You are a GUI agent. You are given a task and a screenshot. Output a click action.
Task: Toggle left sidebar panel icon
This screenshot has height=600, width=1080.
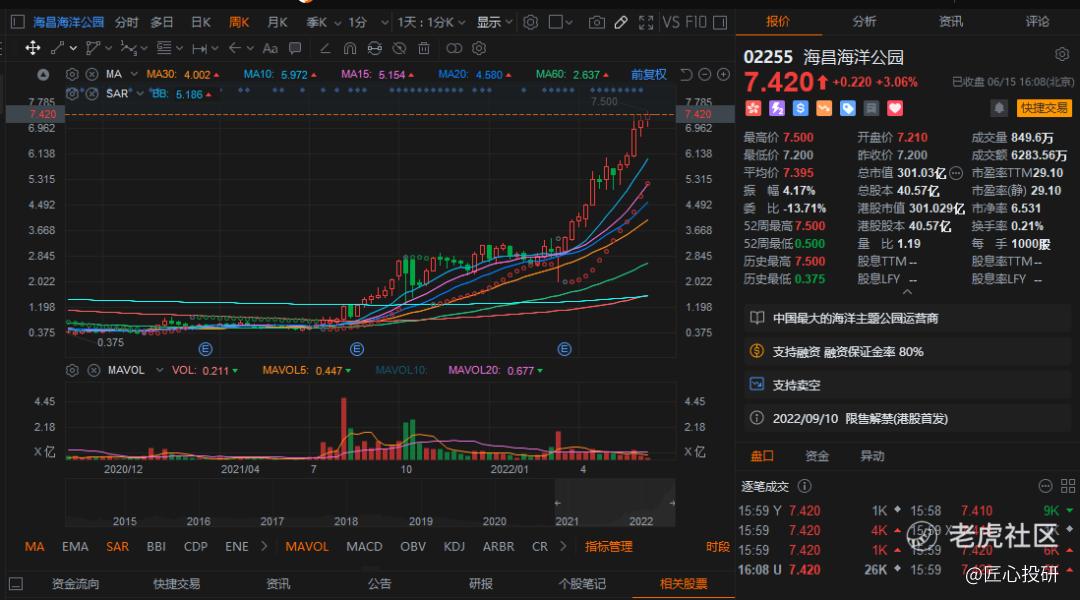tap(18, 23)
